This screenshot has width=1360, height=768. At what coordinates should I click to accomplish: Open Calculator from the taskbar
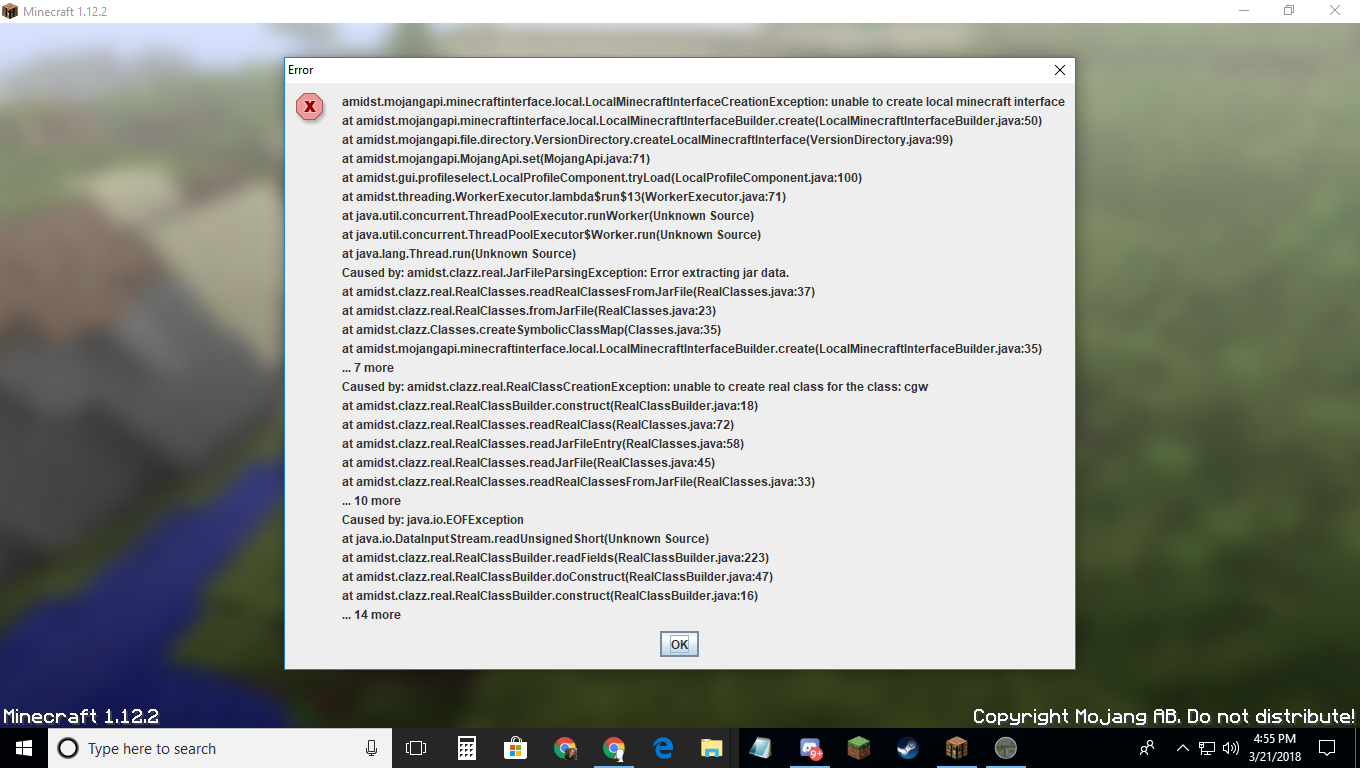466,747
